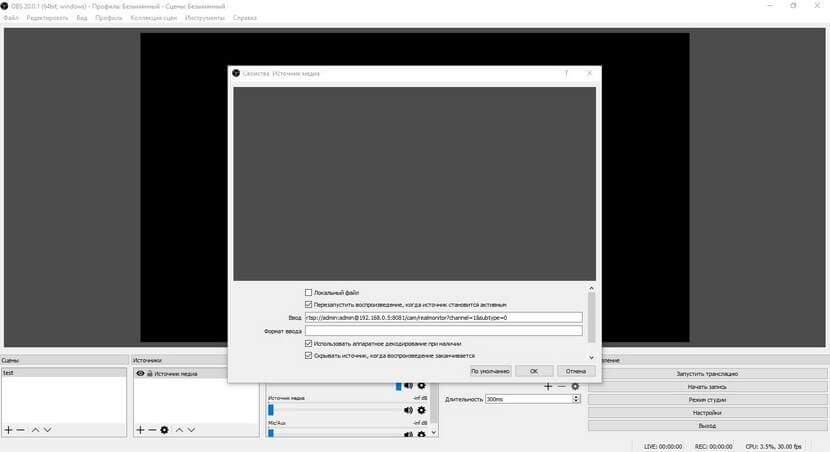830x452 pixels.
Task: Click the blue volume handle of the channel above Источник медиа
Action: point(399,386)
